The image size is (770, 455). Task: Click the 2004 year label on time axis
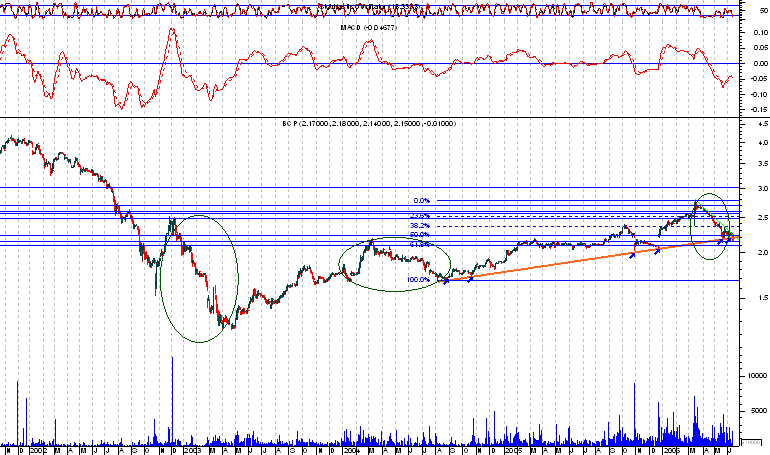click(351, 450)
